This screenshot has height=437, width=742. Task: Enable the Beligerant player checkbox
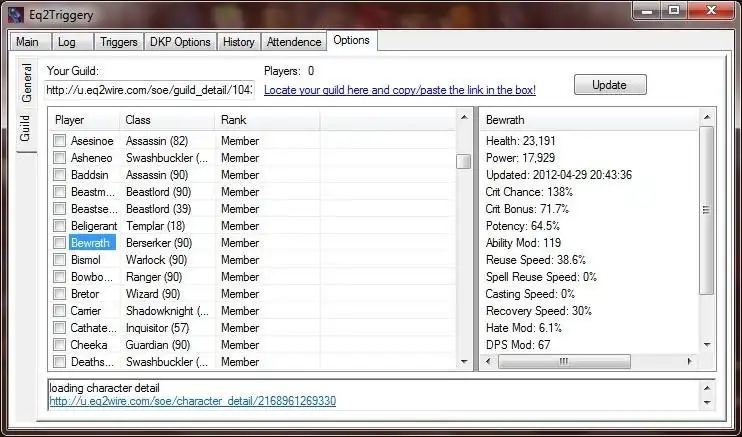[60, 226]
